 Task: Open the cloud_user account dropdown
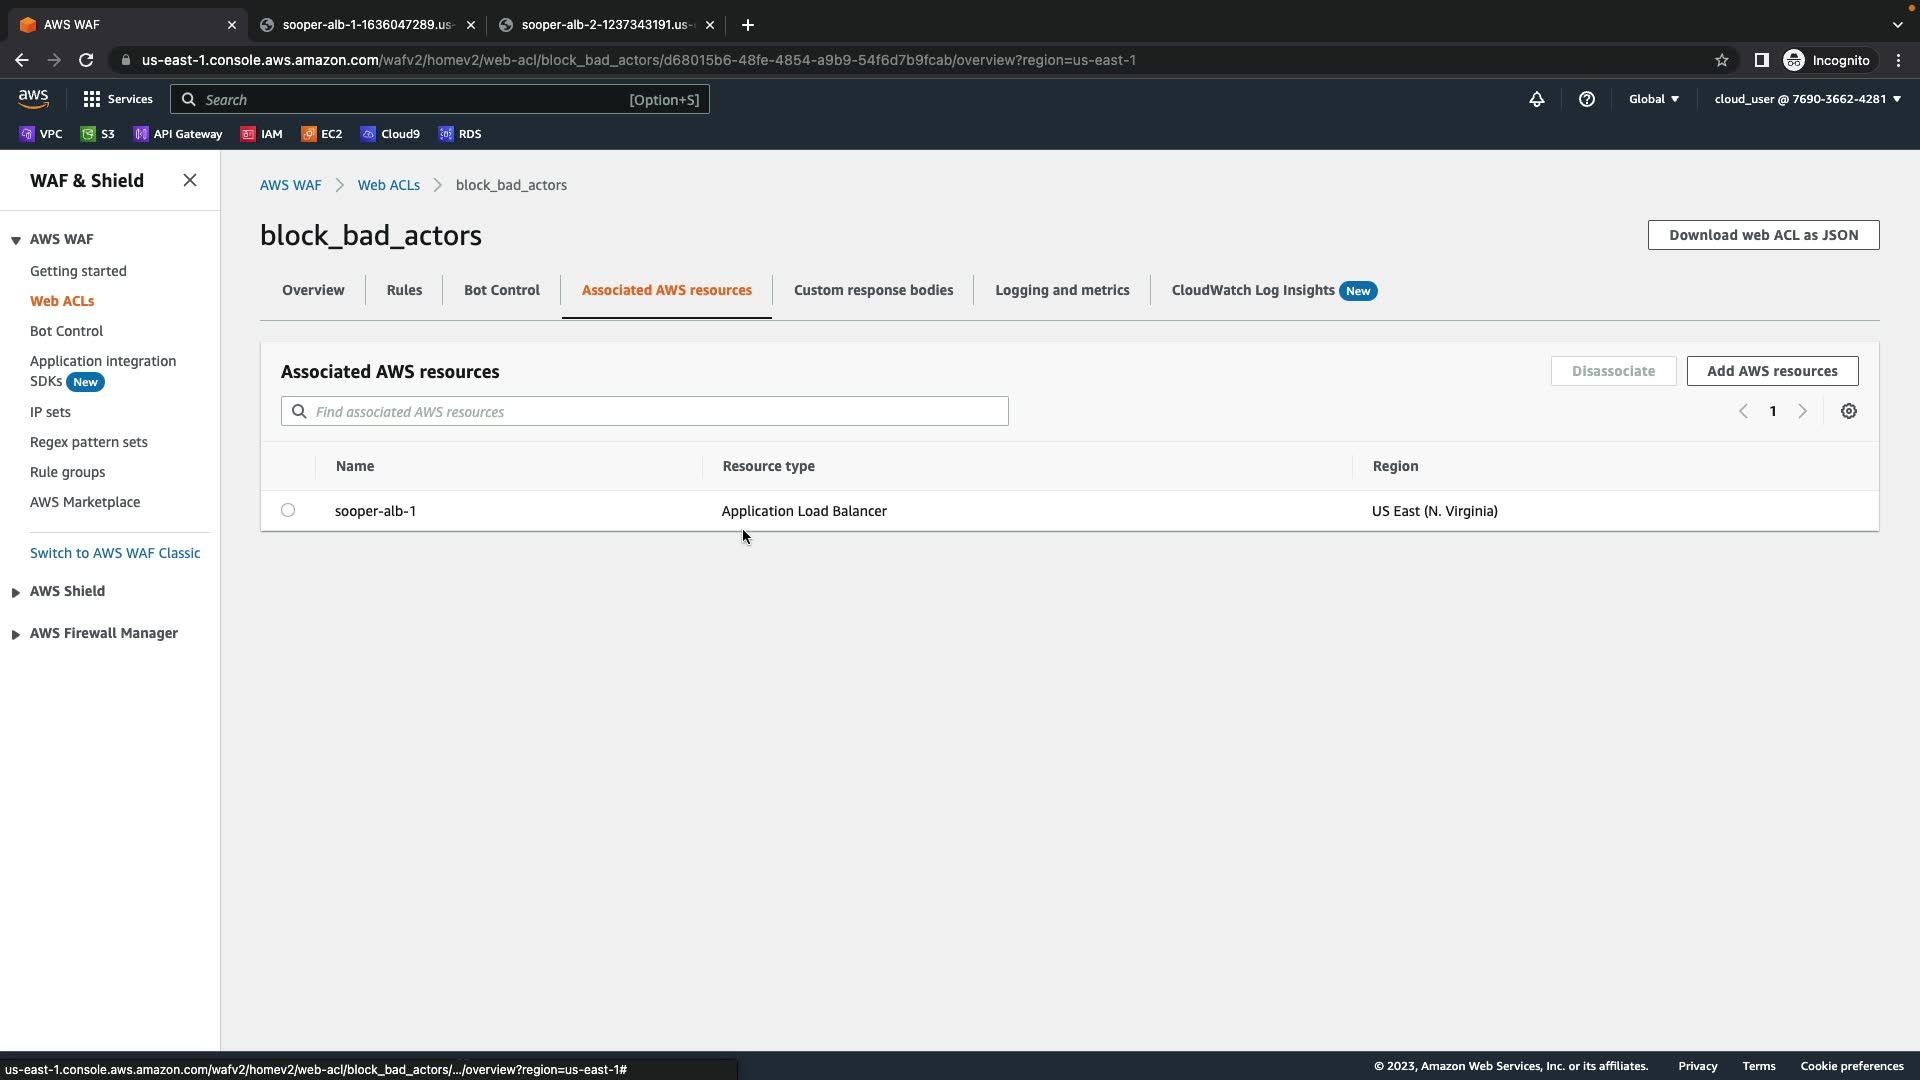[x=1806, y=99]
